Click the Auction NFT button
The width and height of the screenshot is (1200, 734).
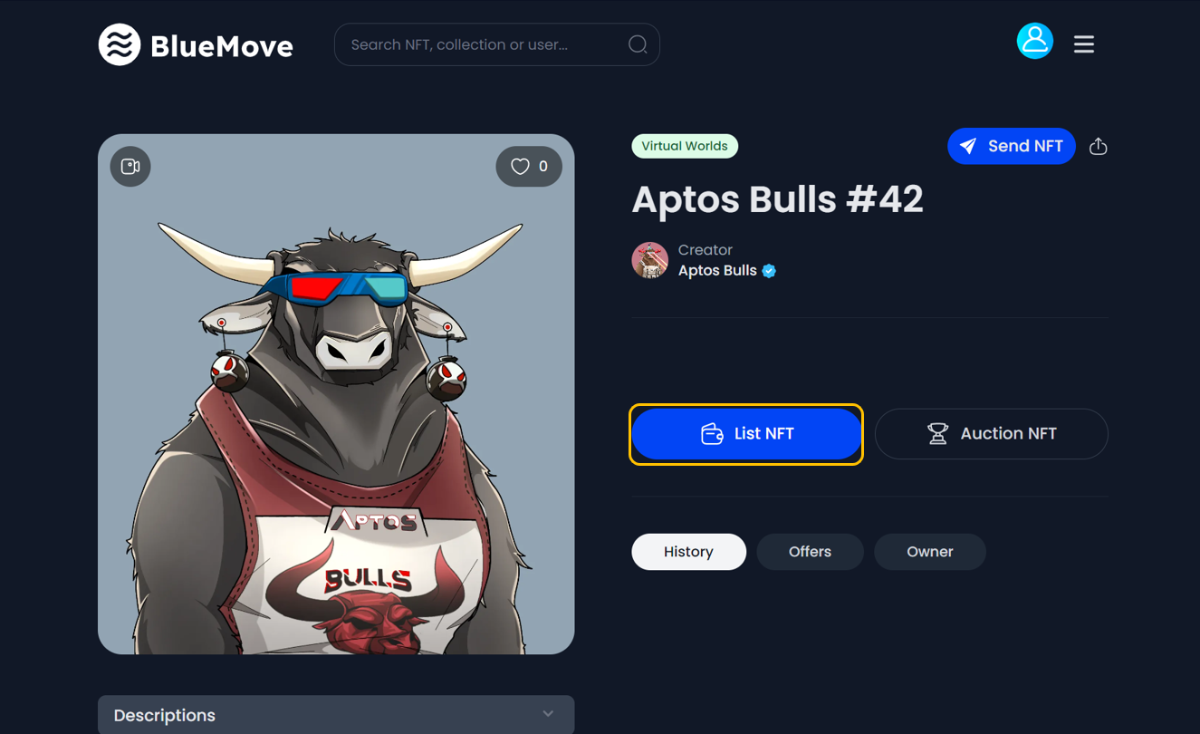click(991, 434)
